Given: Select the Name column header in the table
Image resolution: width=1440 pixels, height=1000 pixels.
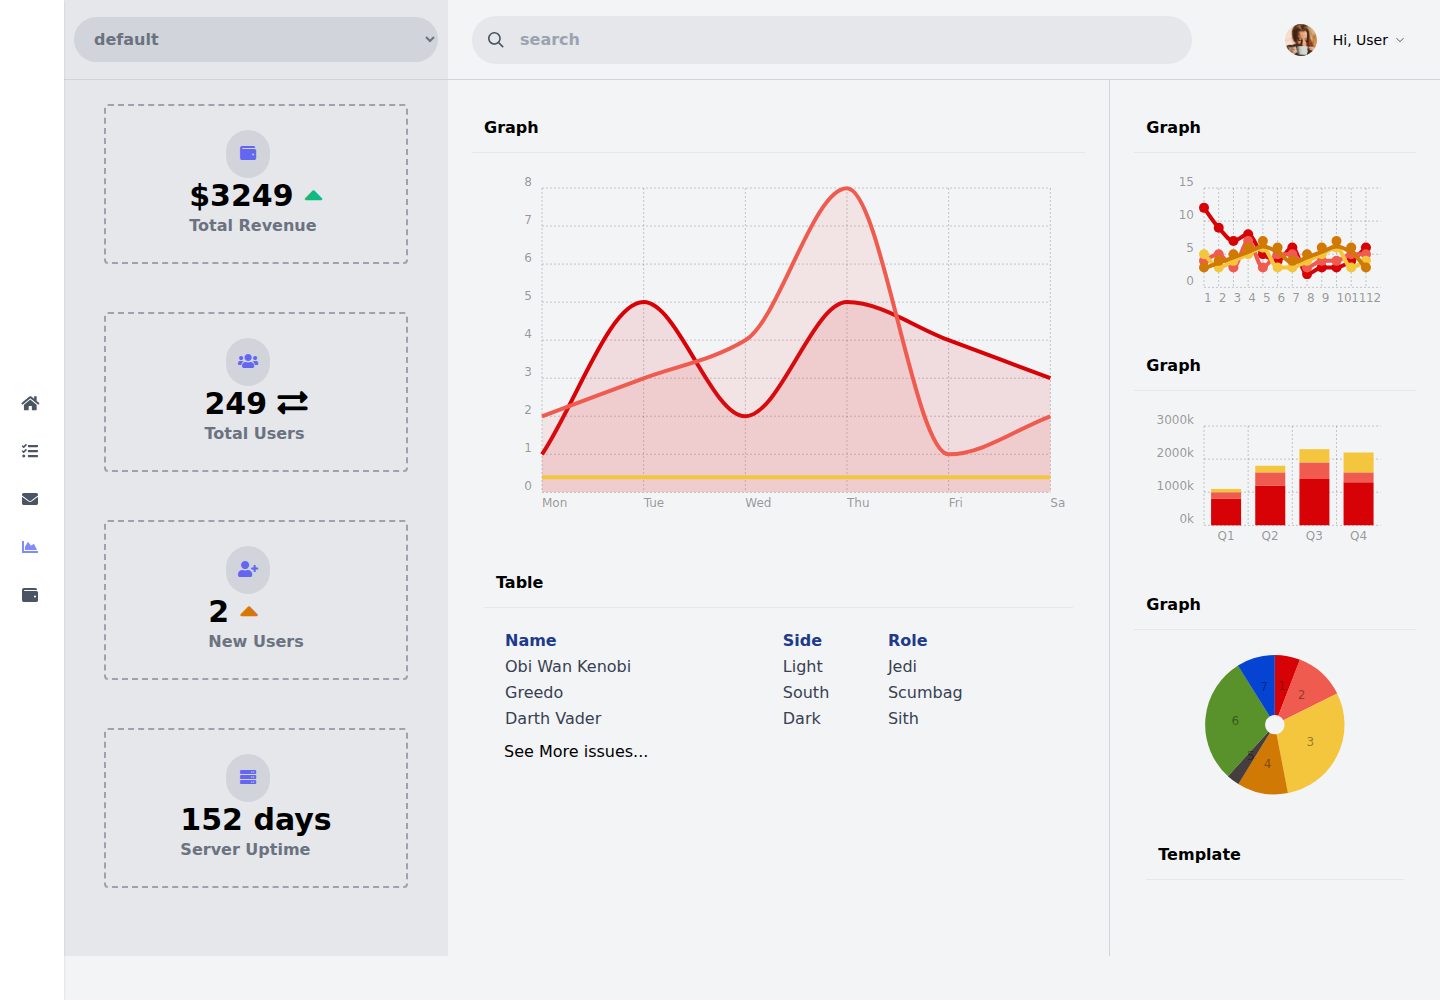Looking at the screenshot, I should pos(531,640).
